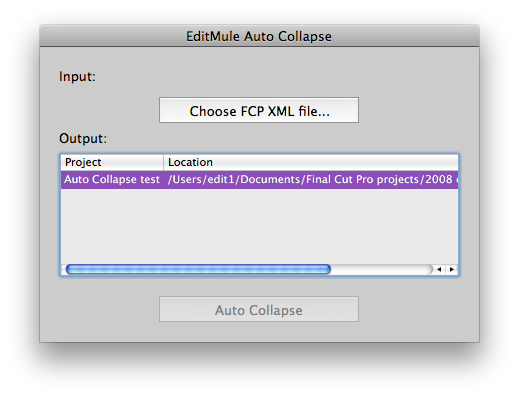This screenshot has height=397, width=519.
Task: Select the Location column header
Action: [311, 162]
